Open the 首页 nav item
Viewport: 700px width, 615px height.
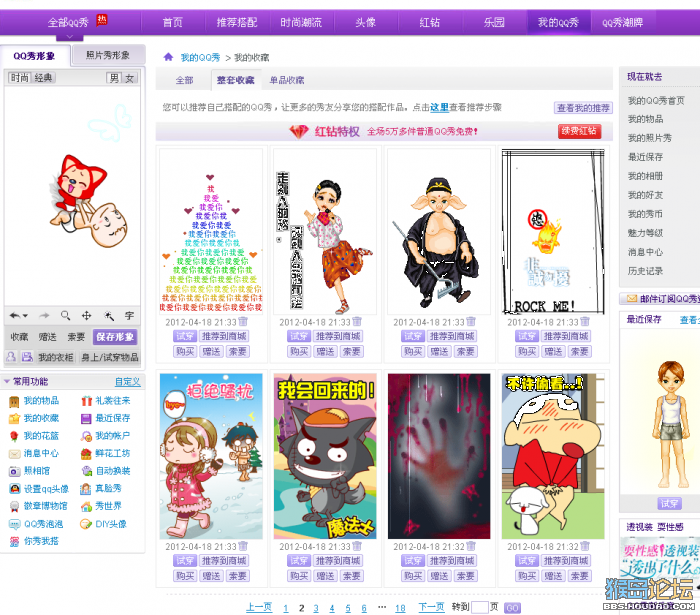pyautogui.click(x=173, y=22)
